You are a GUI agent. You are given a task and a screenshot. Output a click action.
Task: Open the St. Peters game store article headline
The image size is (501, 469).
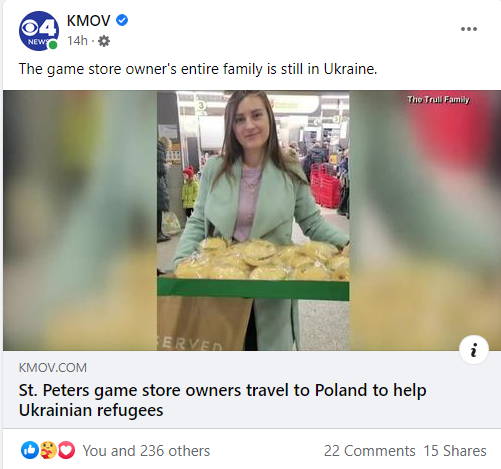pos(222,400)
